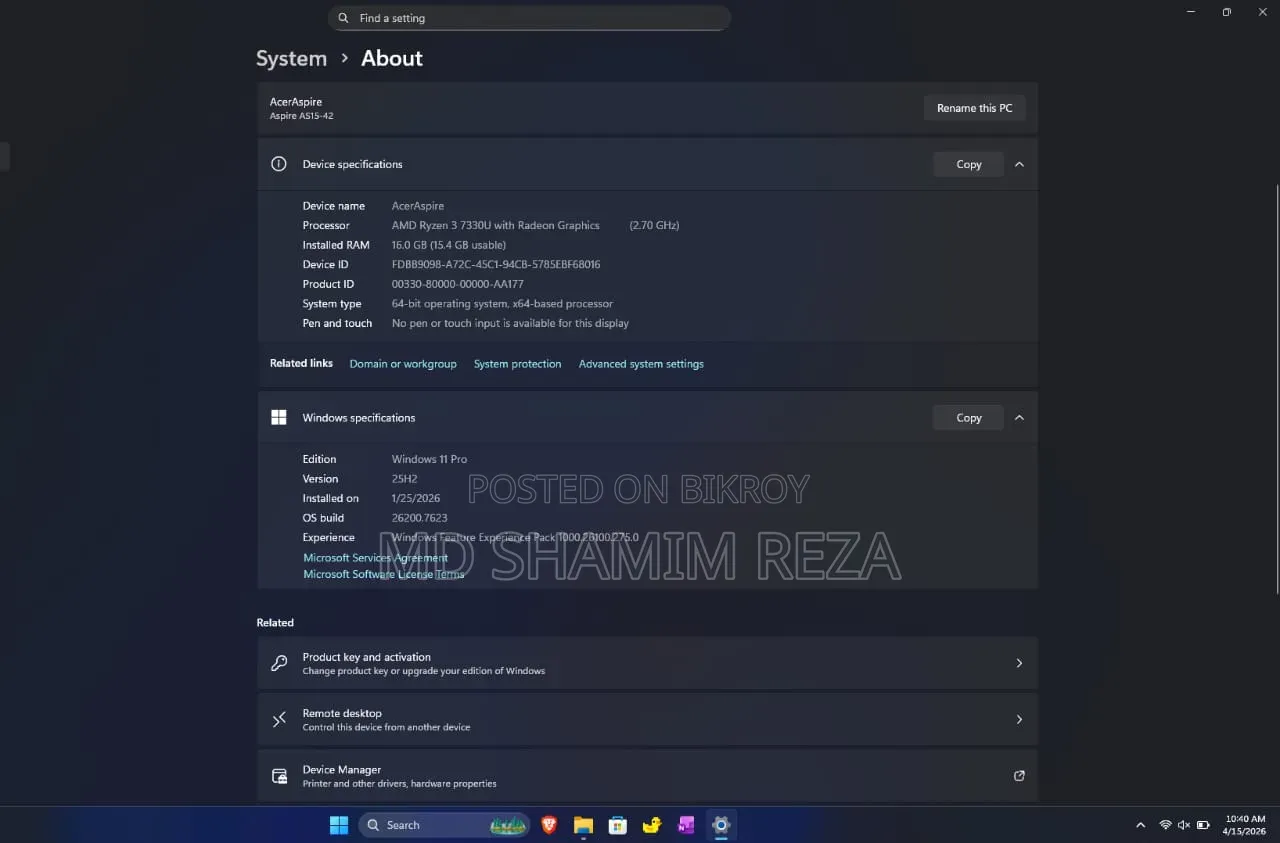Open the Windows Start menu
Image resolution: width=1280 pixels, height=843 pixels.
coord(339,825)
